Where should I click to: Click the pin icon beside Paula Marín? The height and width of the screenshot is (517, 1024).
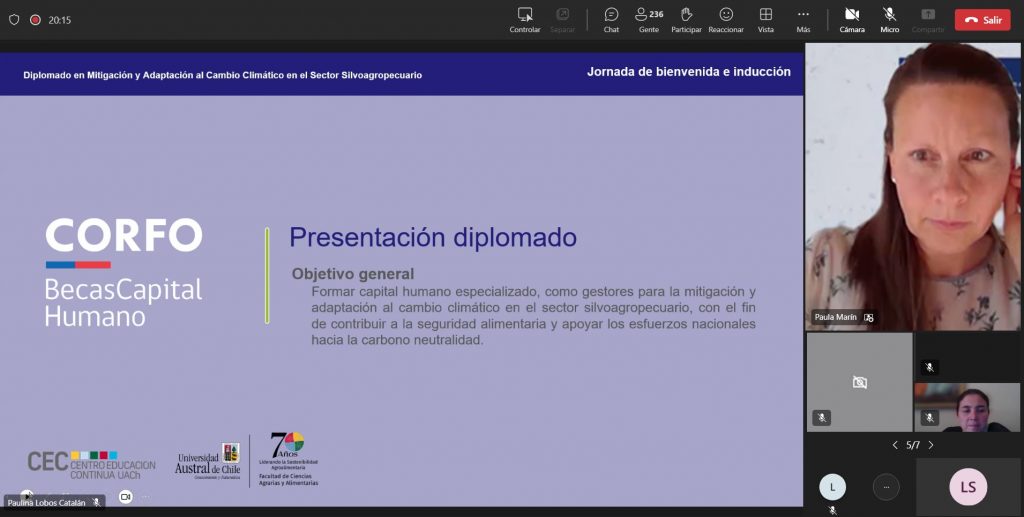tap(869, 317)
